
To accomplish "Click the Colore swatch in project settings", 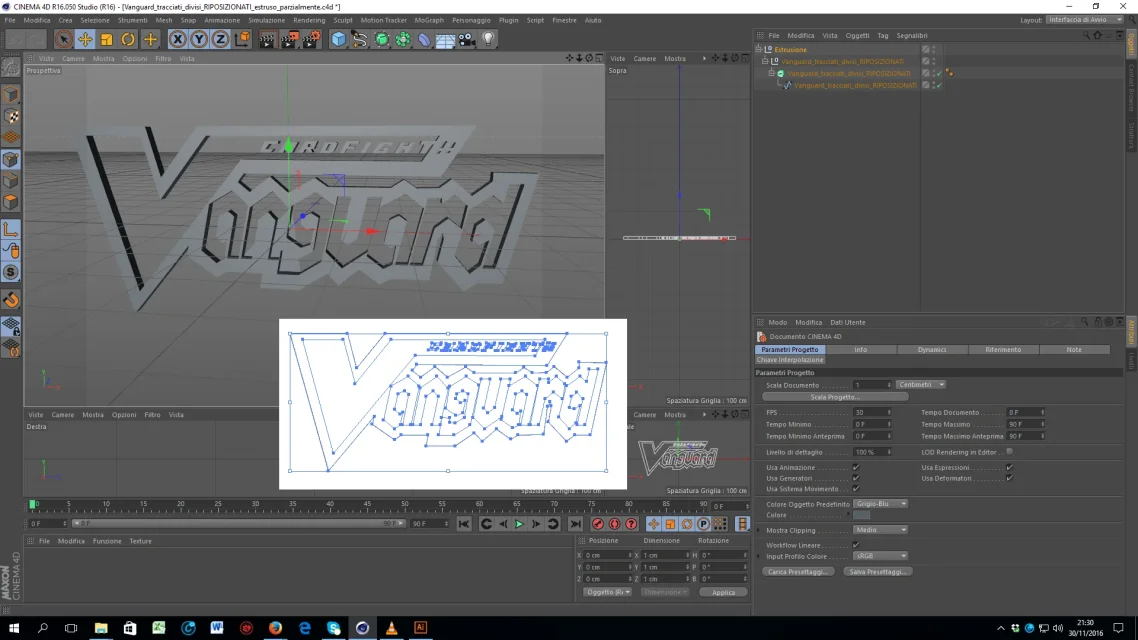I will pos(862,516).
